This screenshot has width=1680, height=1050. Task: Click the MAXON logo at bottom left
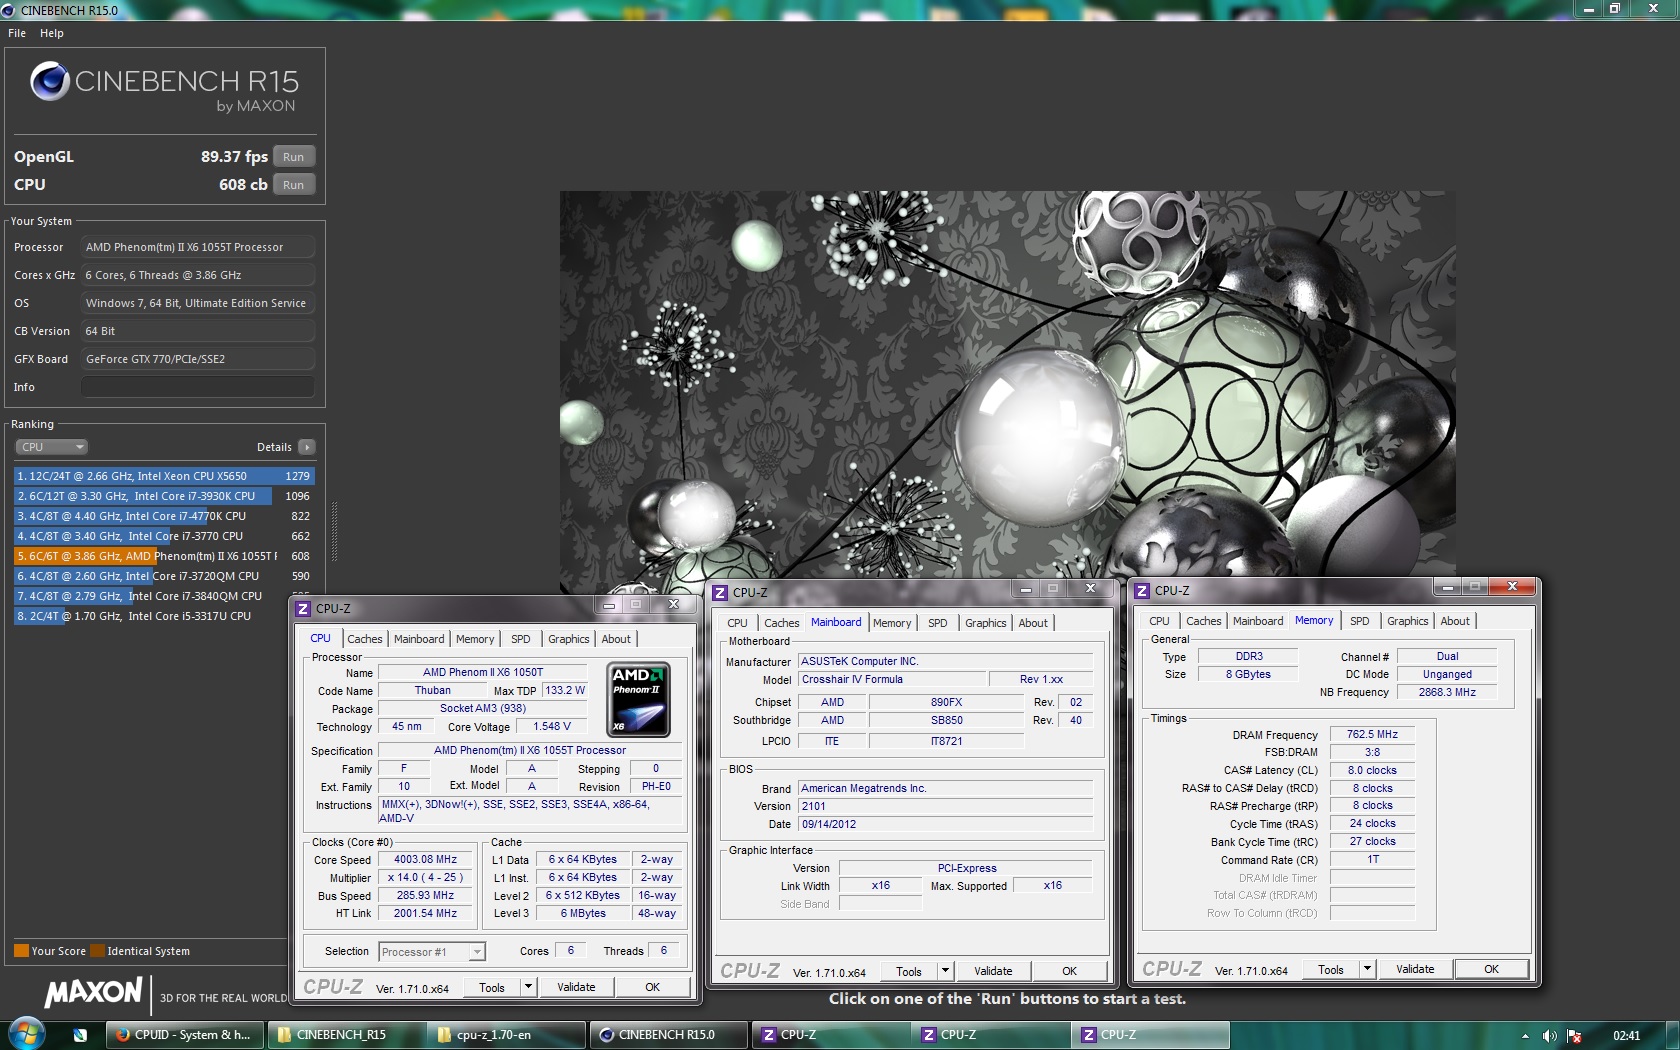coord(93,992)
